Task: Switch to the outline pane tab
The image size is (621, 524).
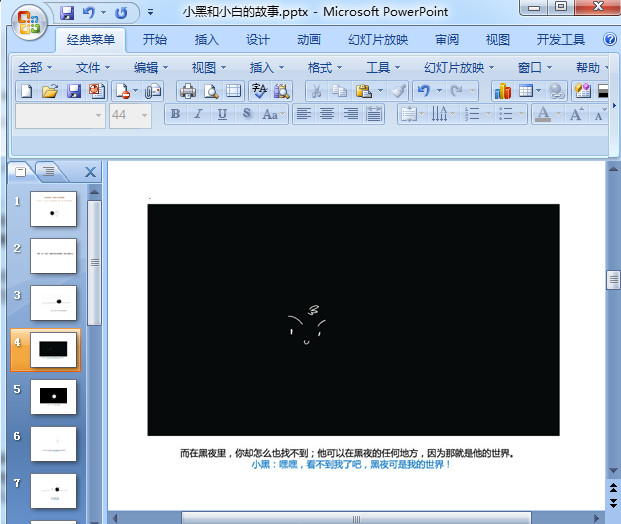Action: (x=49, y=171)
